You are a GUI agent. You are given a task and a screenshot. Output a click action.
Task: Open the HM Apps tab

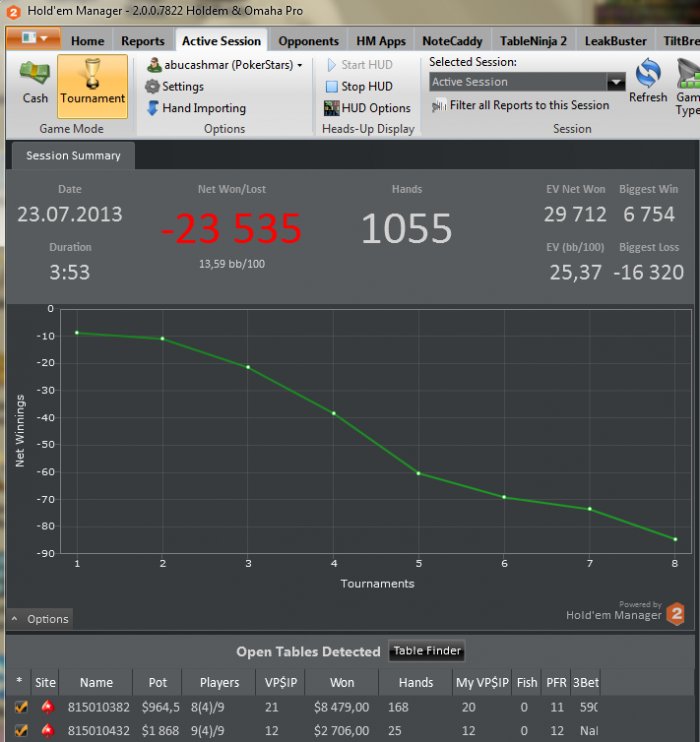pos(381,41)
